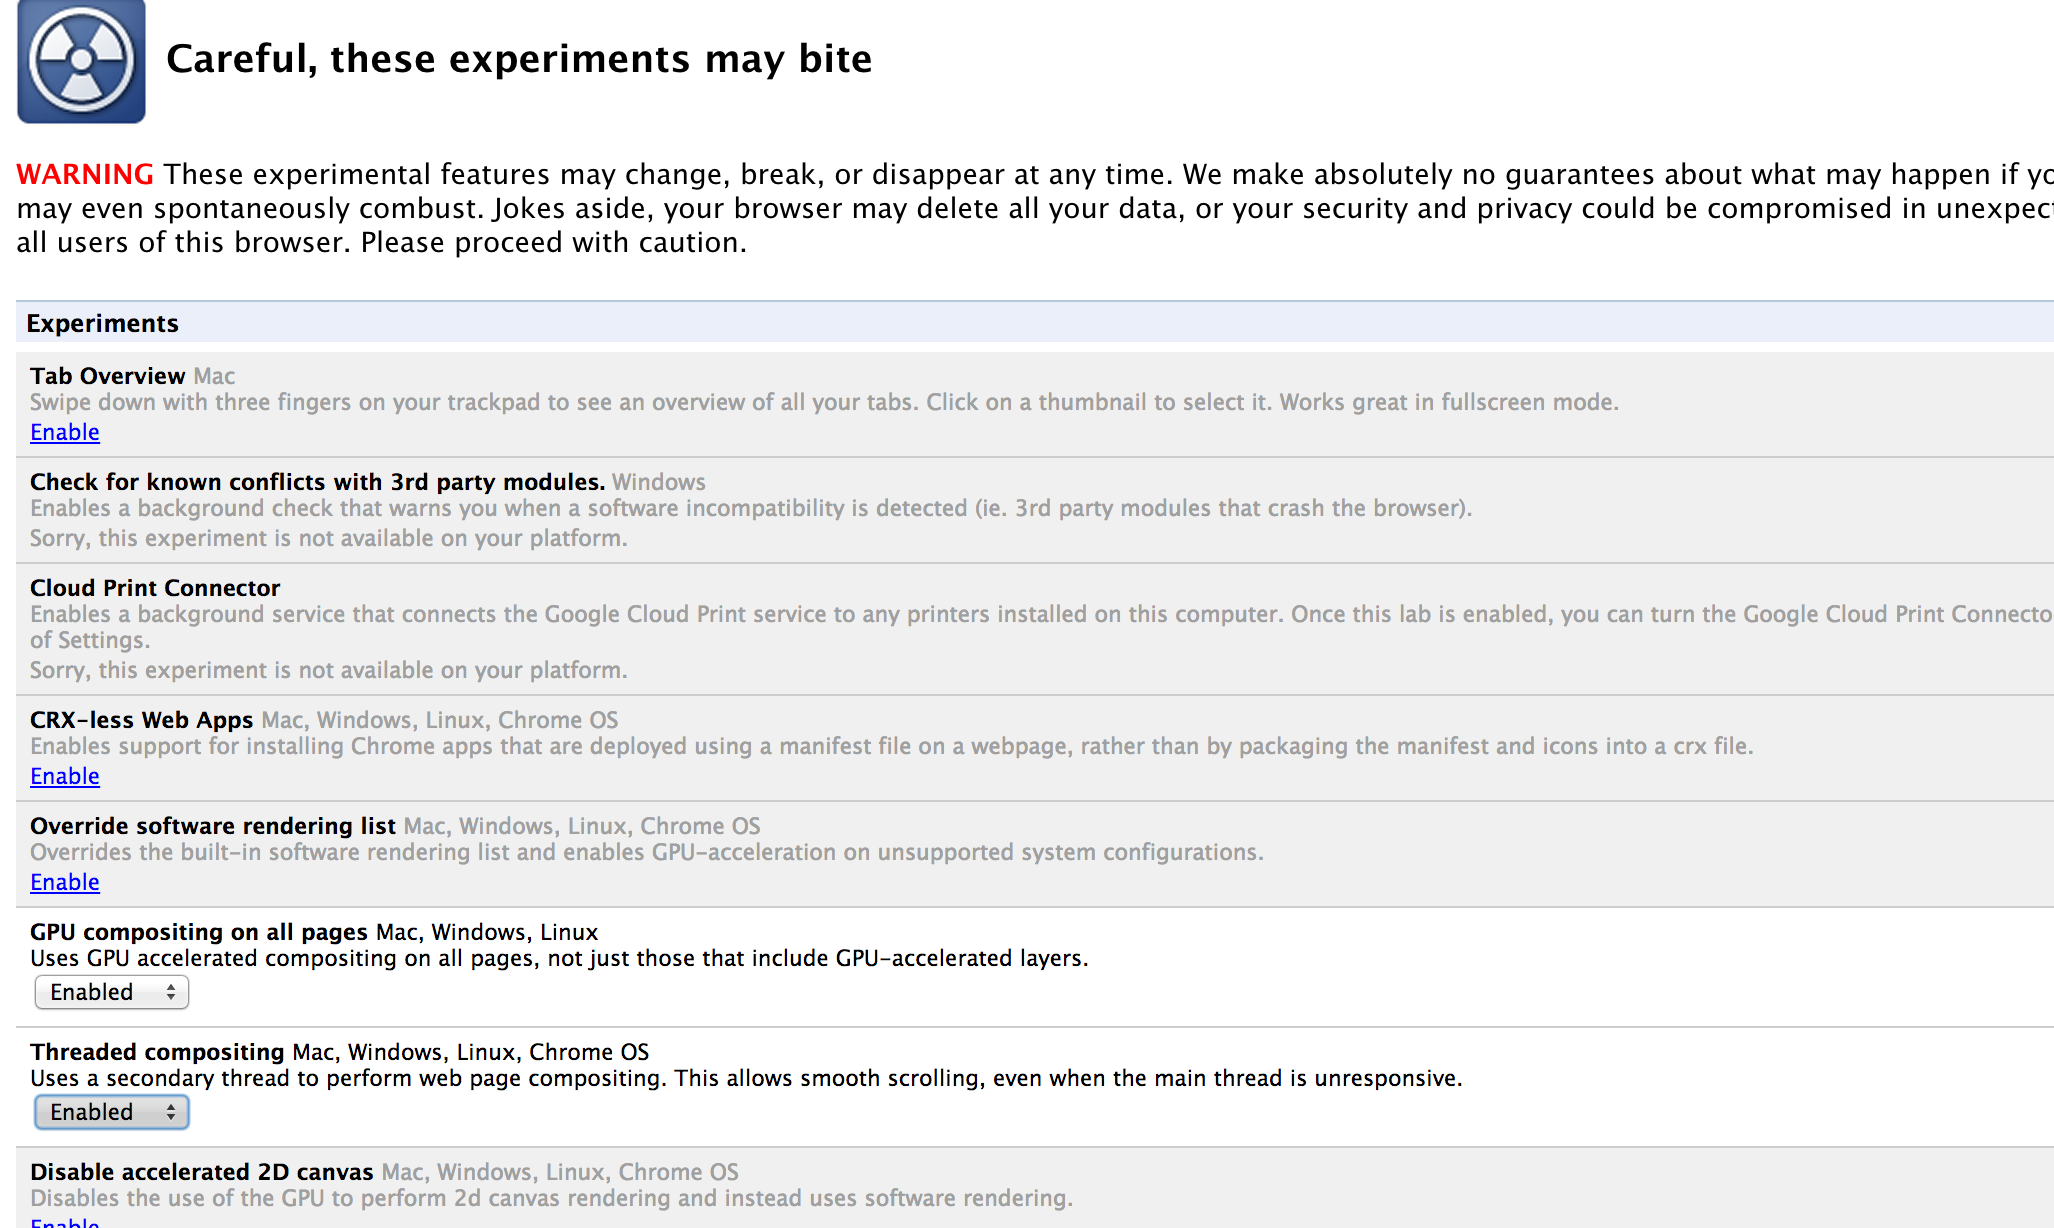Click the Threaded compositing title
This screenshot has height=1228, width=2054.
[x=157, y=1052]
